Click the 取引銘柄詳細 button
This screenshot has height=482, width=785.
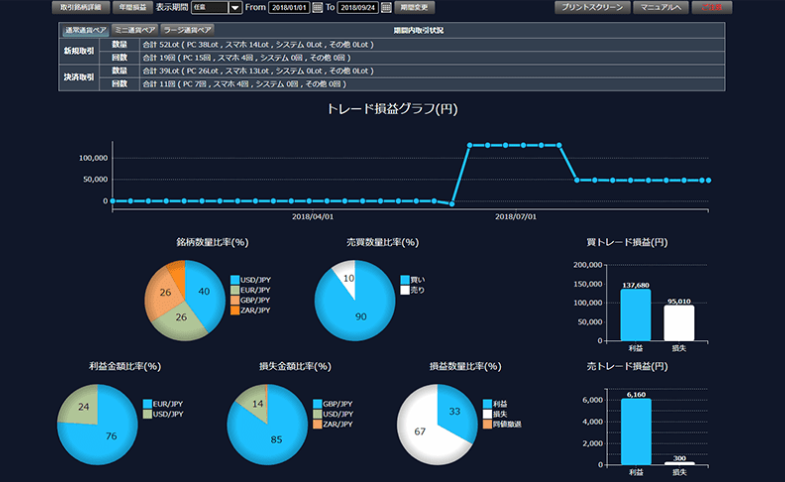(x=81, y=8)
